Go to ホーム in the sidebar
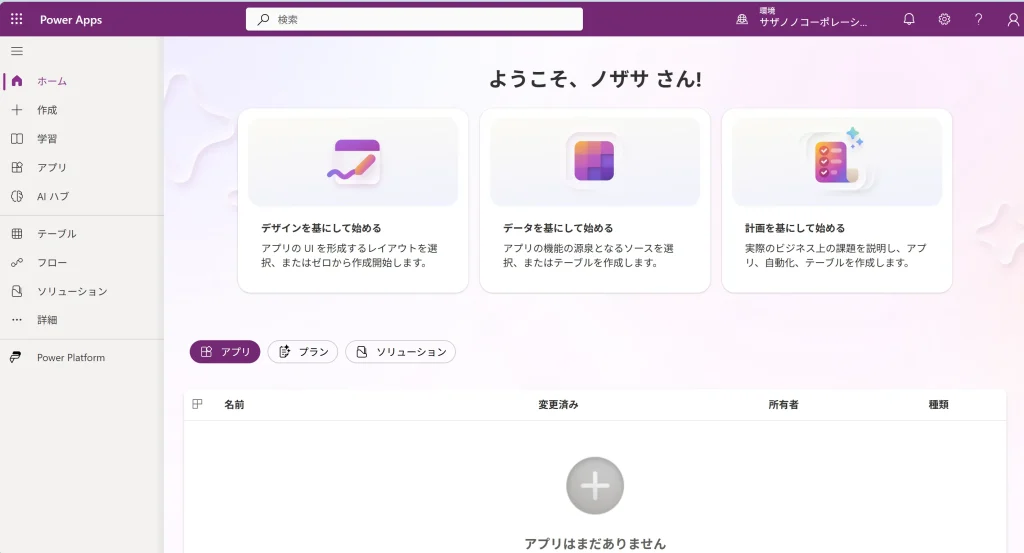The image size is (1024, 553). (52, 81)
